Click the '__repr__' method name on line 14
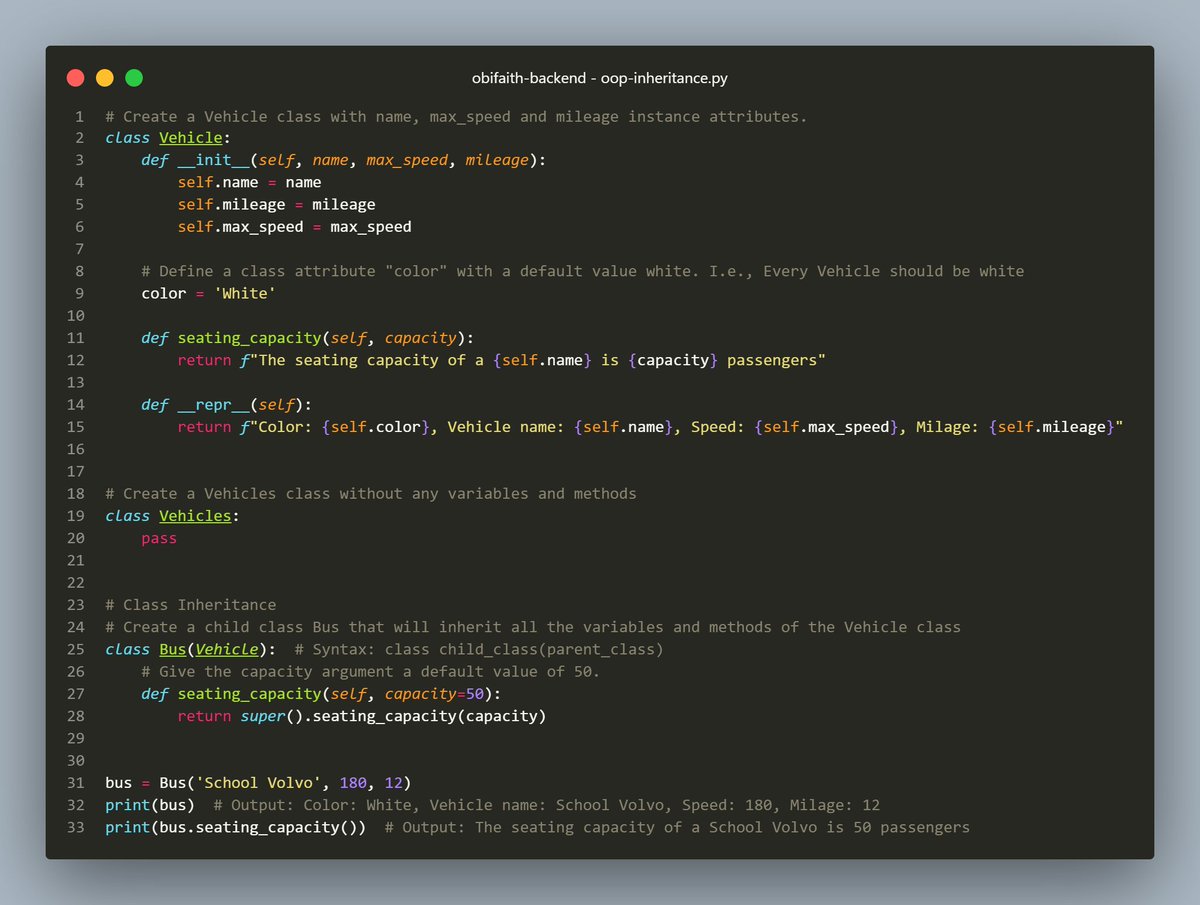This screenshot has width=1200, height=905. pyautogui.click(x=213, y=405)
